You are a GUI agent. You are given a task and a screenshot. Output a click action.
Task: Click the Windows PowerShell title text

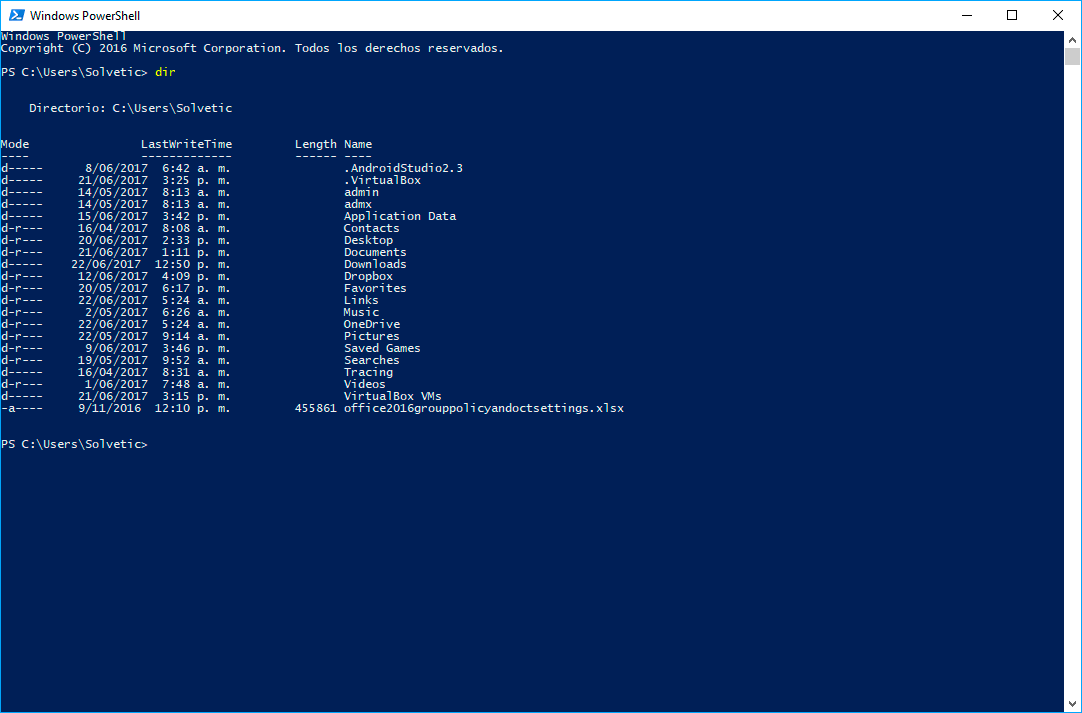click(x=85, y=16)
